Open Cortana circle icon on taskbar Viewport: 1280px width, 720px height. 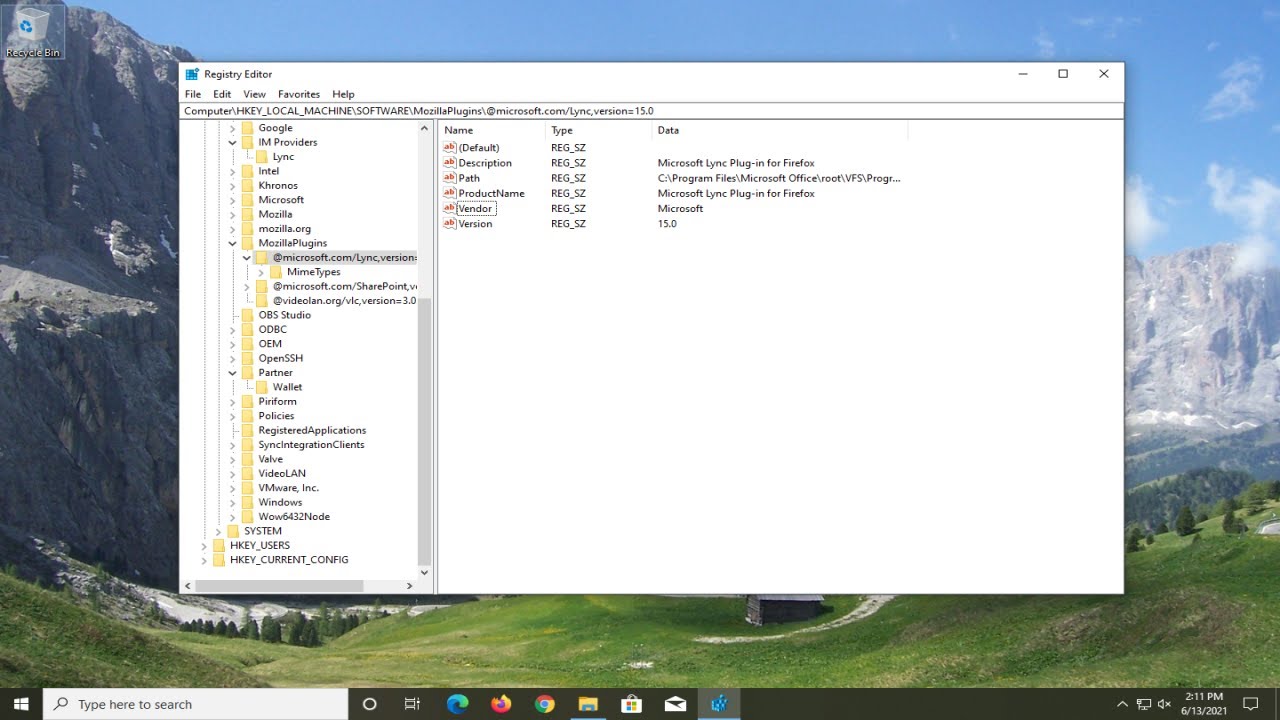pos(369,704)
